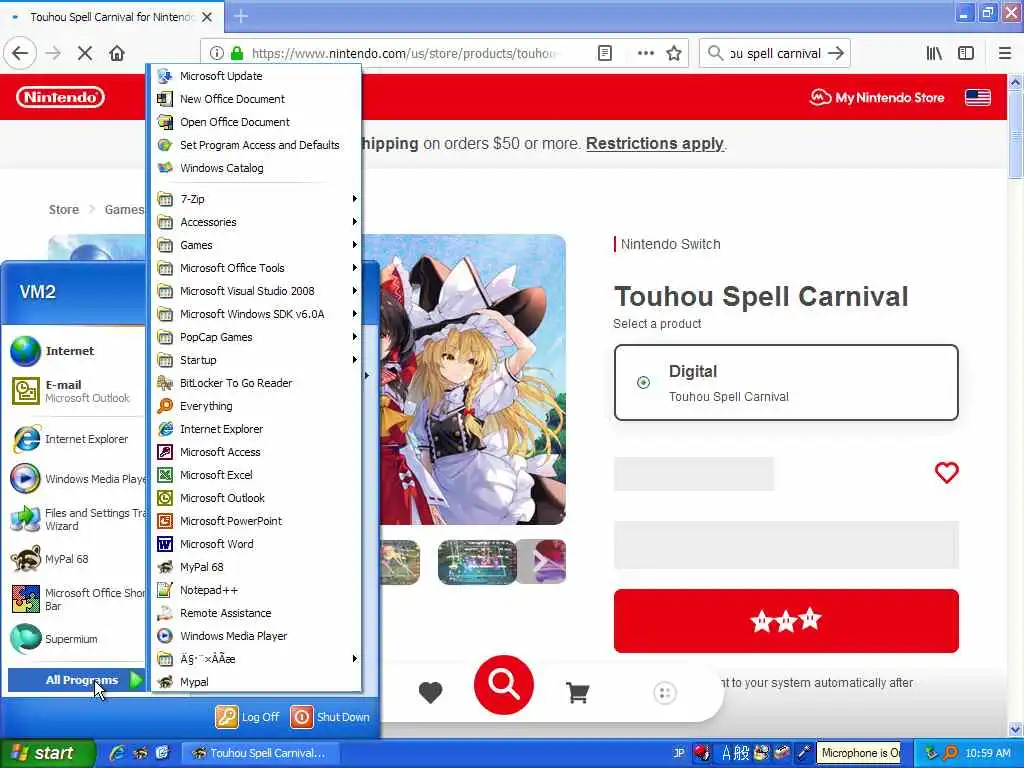The width and height of the screenshot is (1024, 768).
Task: Click Internet Explorer quick launch icon
Action: point(118,753)
